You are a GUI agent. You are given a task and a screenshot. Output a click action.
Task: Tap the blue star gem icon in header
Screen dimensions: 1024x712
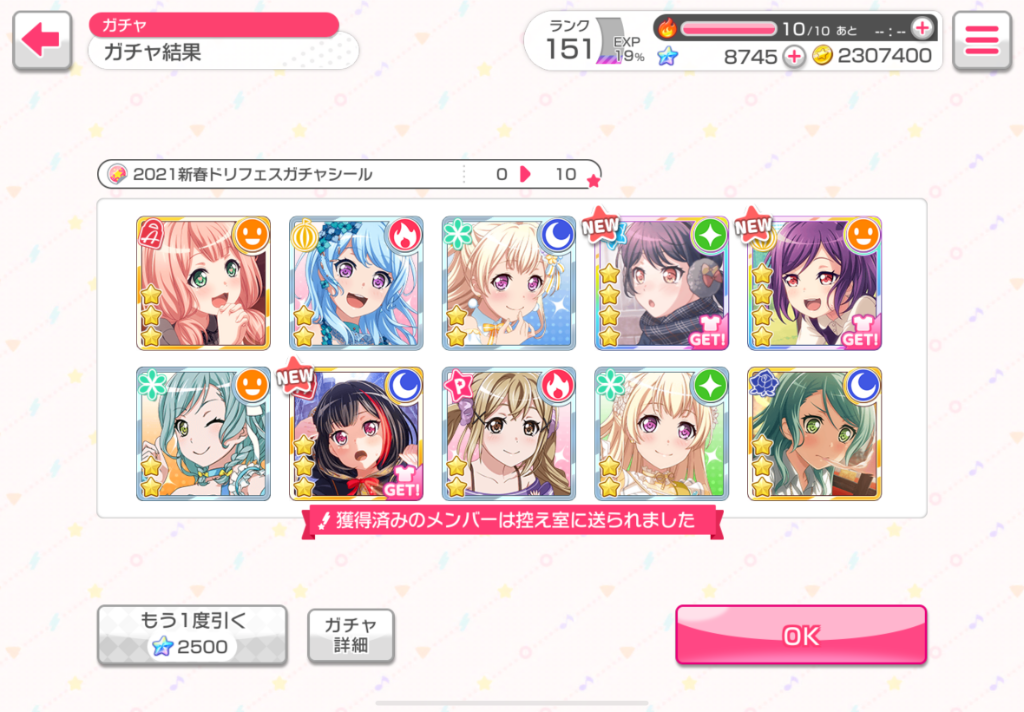point(667,56)
